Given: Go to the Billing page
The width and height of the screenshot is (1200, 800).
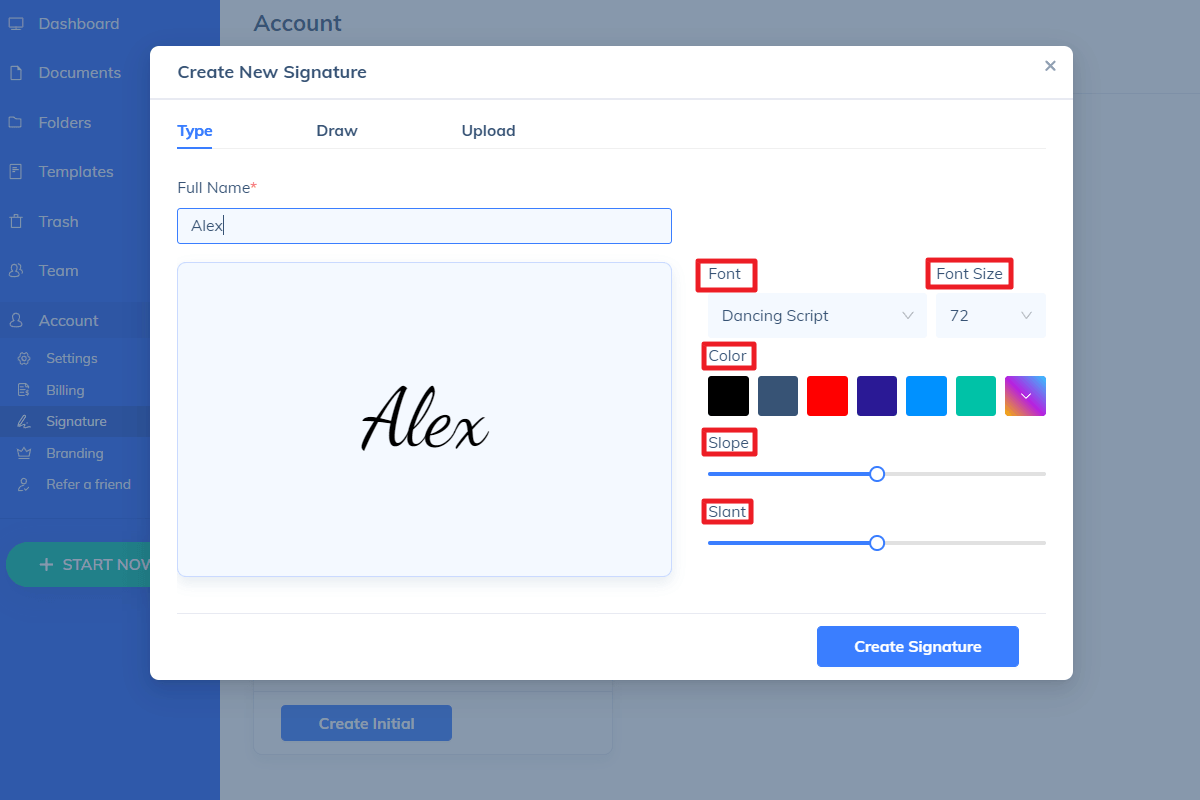Looking at the screenshot, I should point(63,389).
